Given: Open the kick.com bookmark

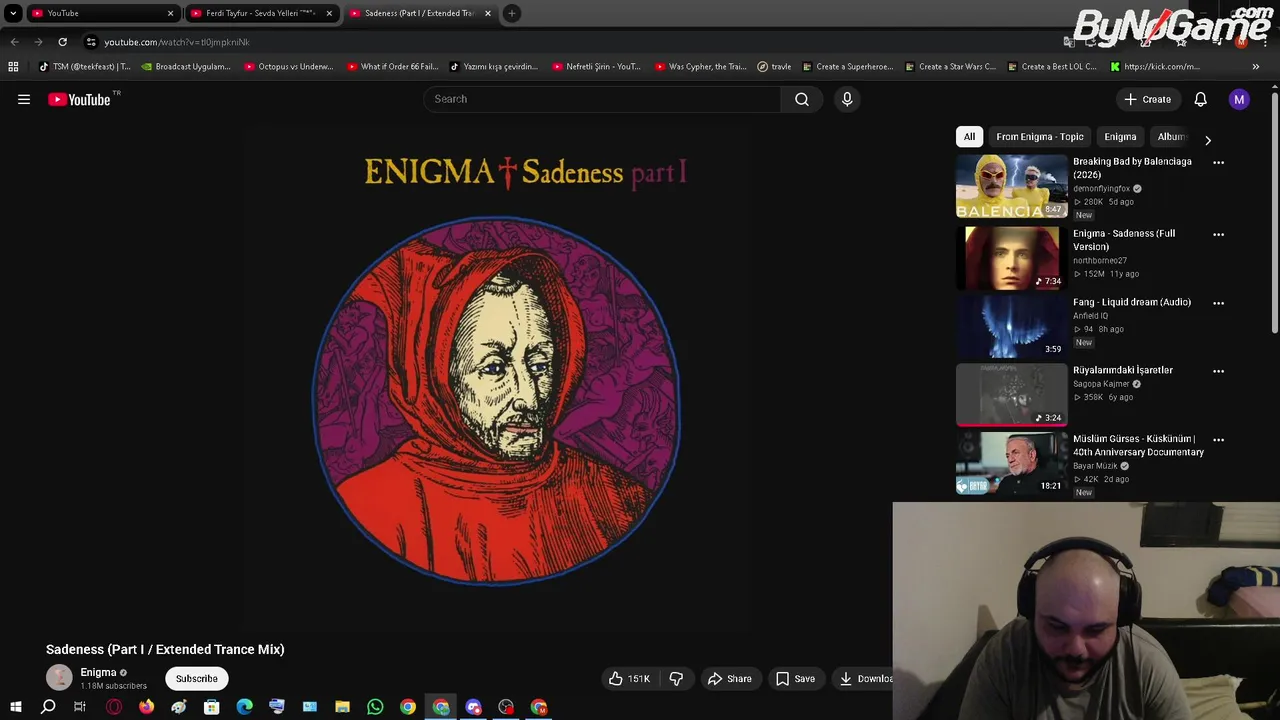Looking at the screenshot, I should 1154,67.
